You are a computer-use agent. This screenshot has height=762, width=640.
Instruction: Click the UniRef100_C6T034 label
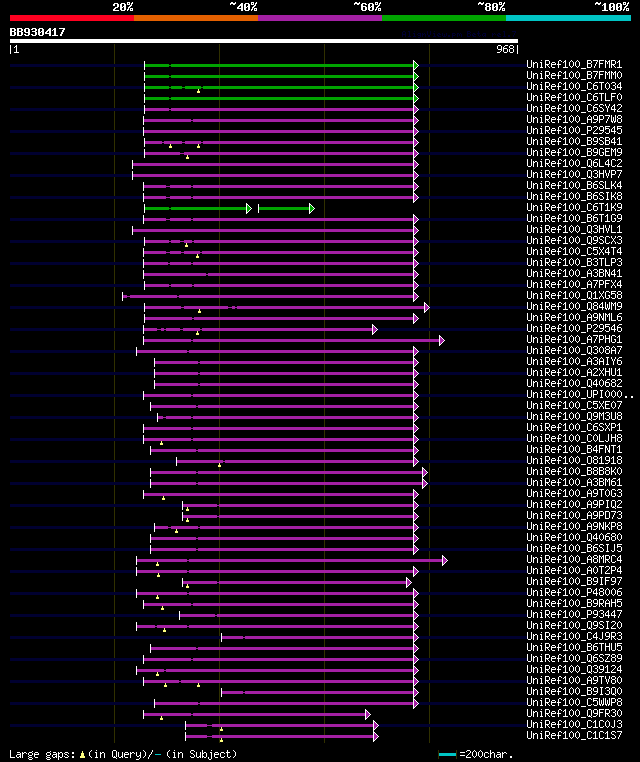coord(574,87)
